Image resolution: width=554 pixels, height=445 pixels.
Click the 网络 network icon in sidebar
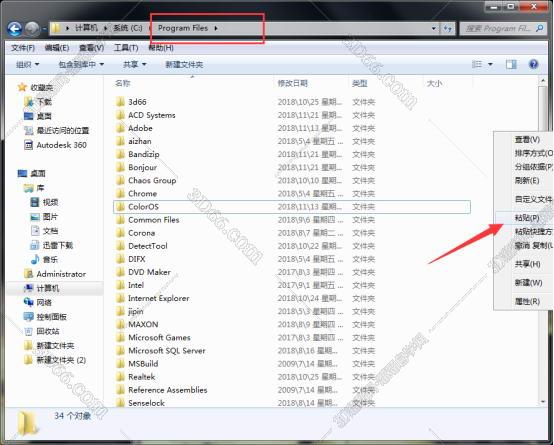pyautogui.click(x=29, y=302)
